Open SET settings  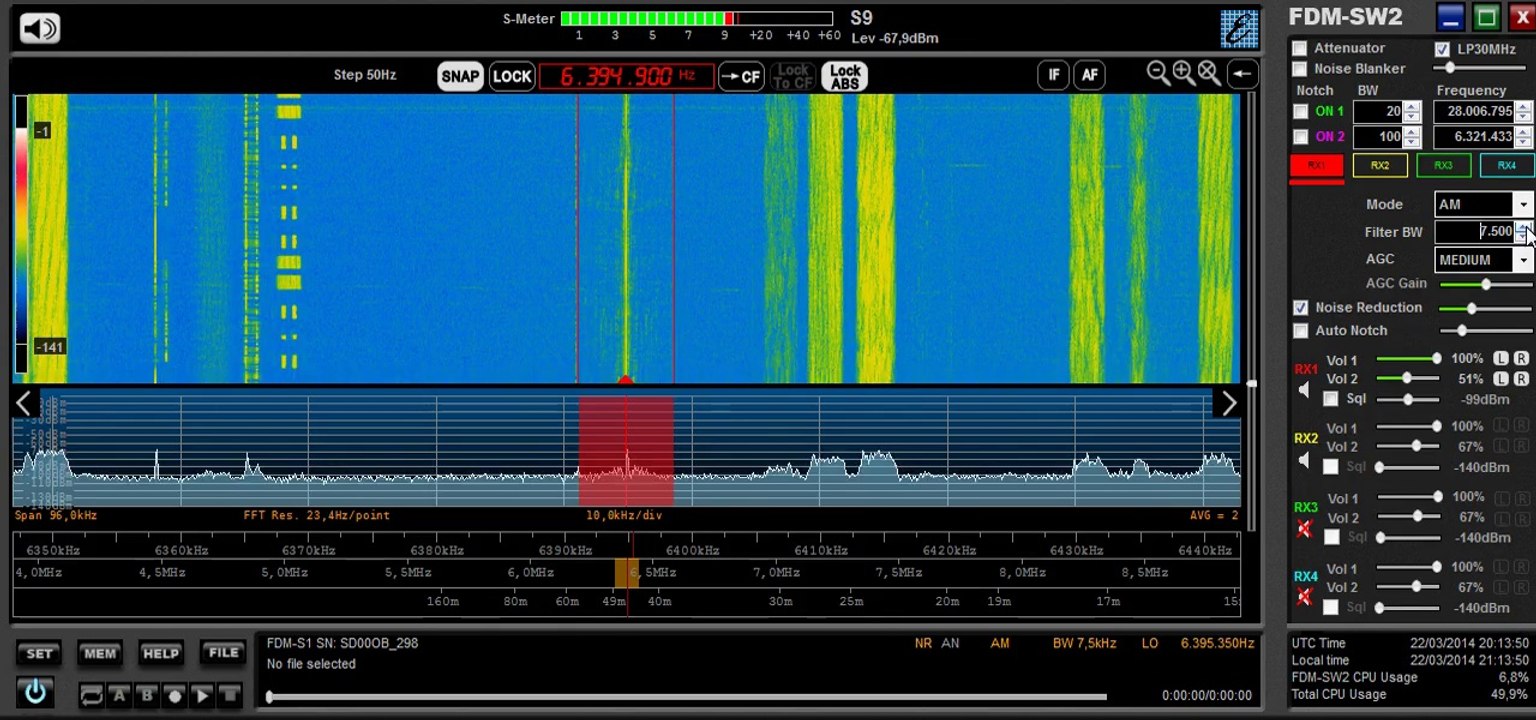tap(39, 654)
